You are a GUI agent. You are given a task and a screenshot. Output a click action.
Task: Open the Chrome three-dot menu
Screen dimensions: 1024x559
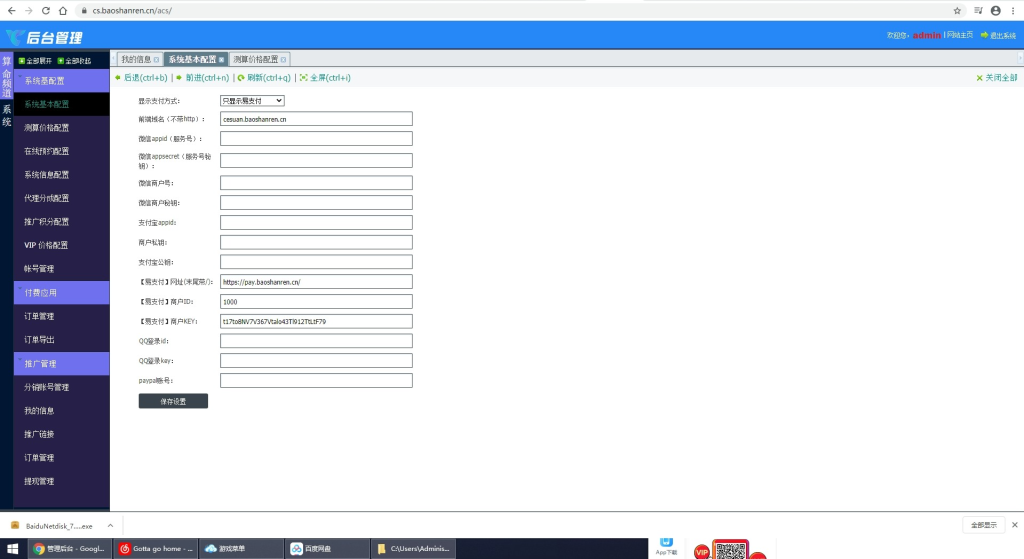(x=1013, y=10)
